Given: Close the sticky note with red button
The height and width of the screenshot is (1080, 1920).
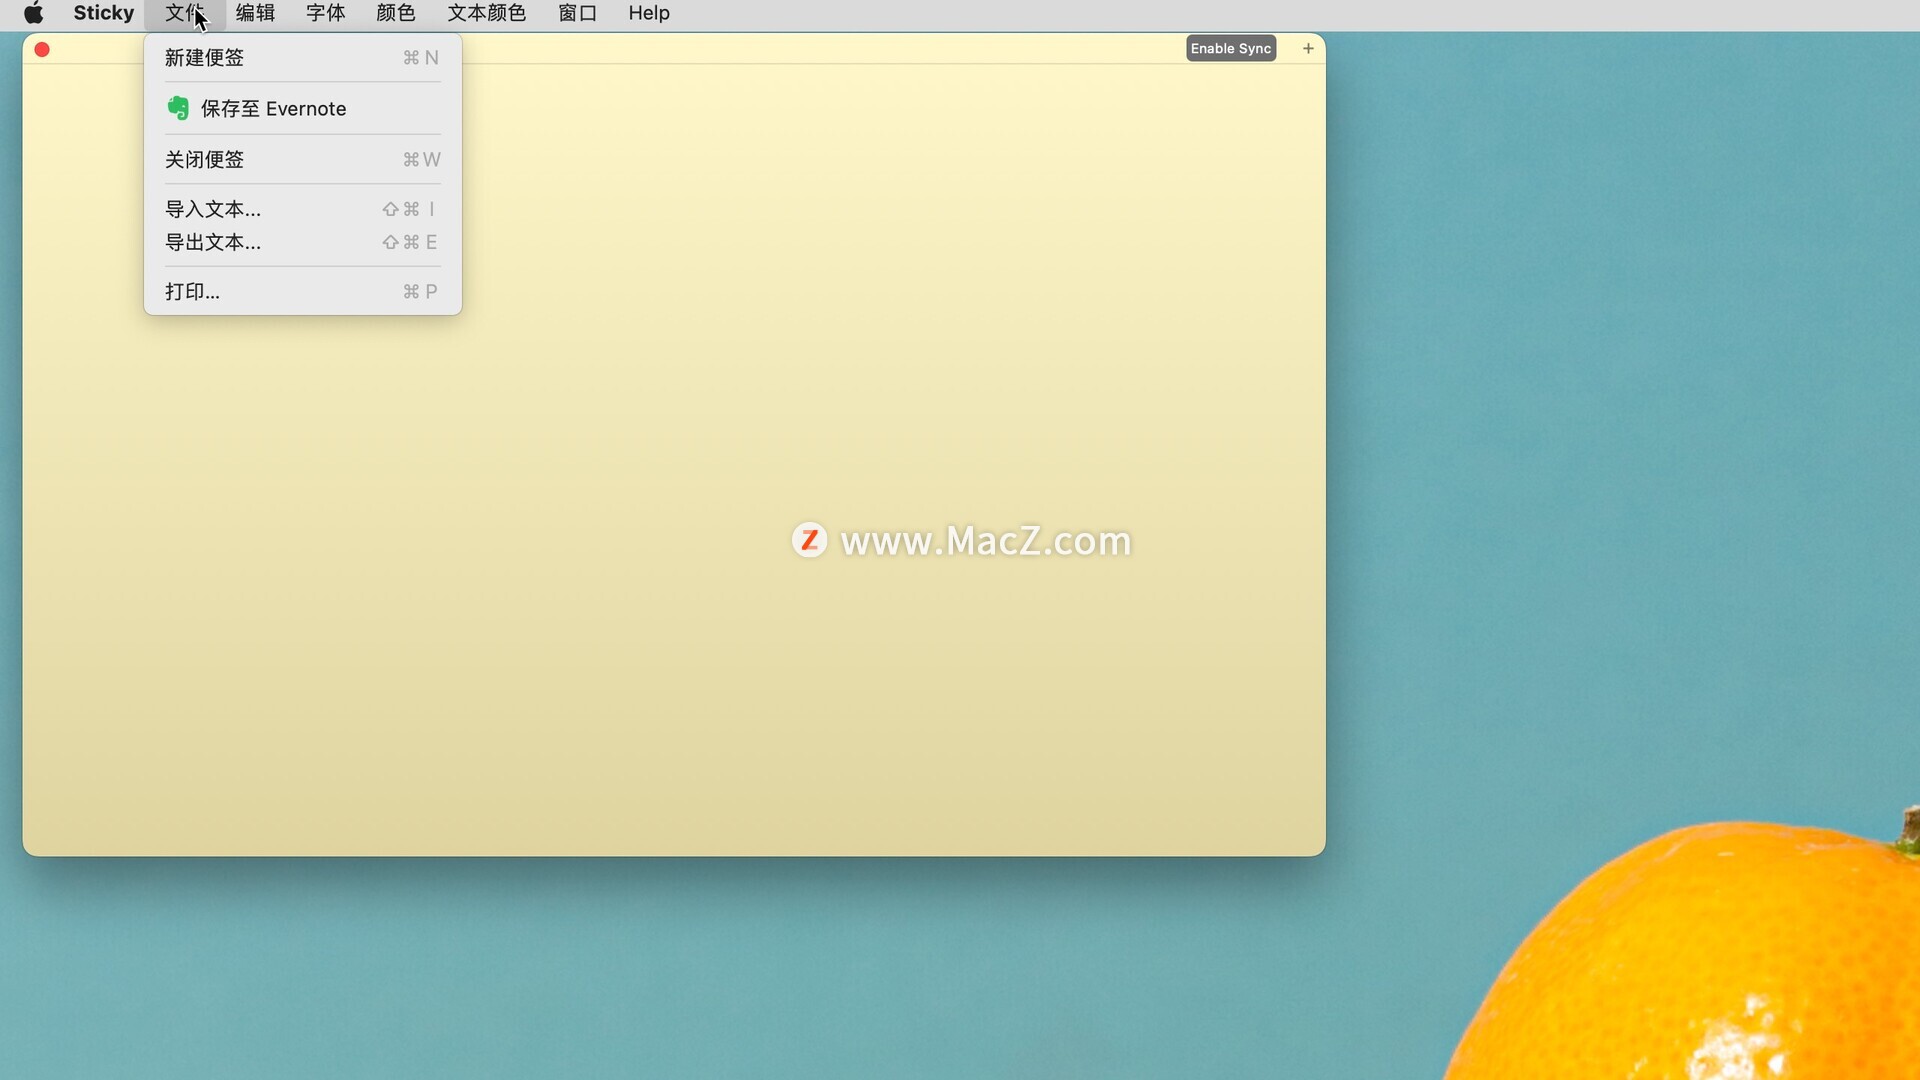Looking at the screenshot, I should tap(42, 49).
